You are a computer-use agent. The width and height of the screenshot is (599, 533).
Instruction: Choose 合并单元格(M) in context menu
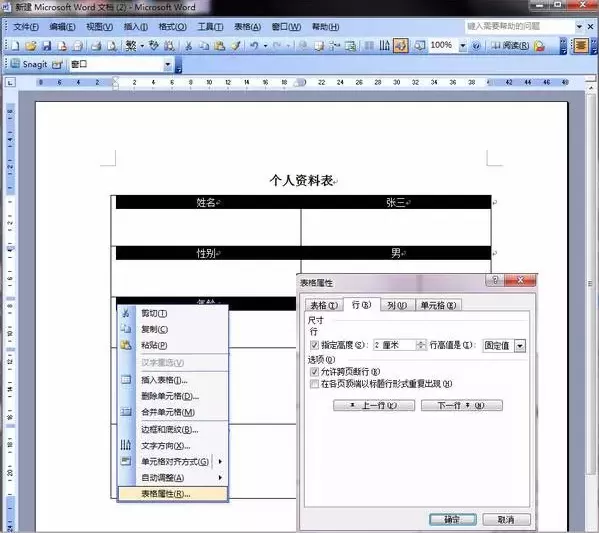pos(173,412)
